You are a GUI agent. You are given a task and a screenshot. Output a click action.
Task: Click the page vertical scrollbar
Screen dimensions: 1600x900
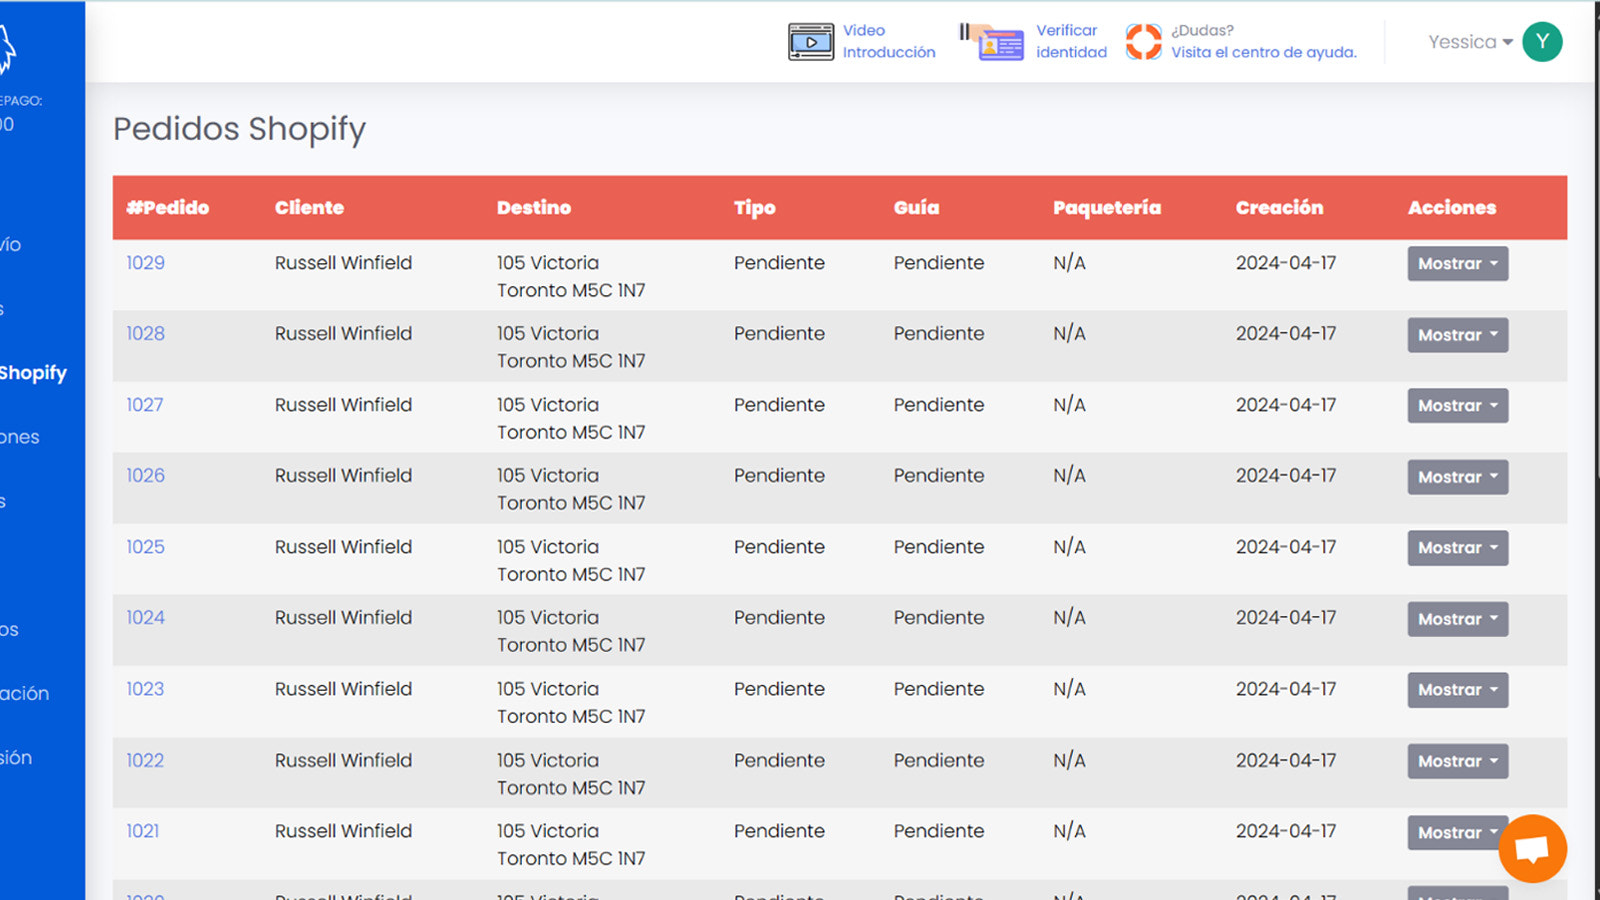coord(1597,450)
